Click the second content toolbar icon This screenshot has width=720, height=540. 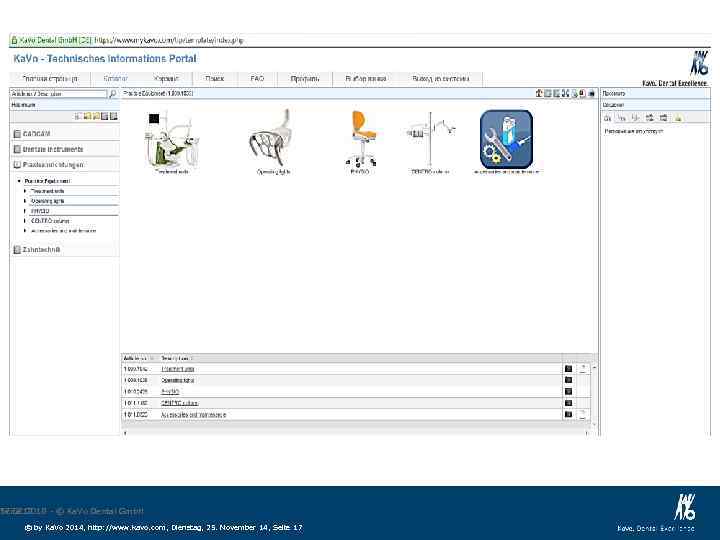click(548, 93)
